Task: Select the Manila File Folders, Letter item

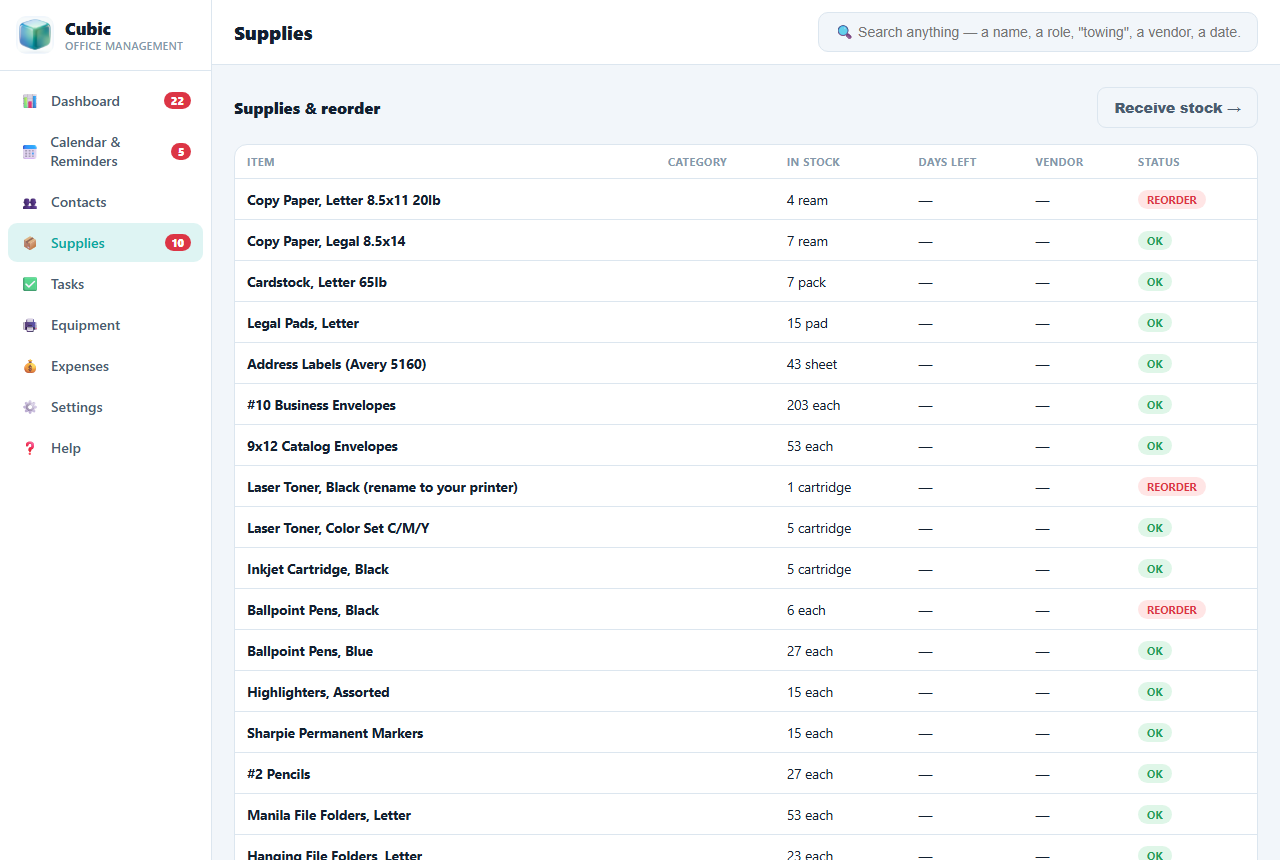Action: tap(746, 815)
